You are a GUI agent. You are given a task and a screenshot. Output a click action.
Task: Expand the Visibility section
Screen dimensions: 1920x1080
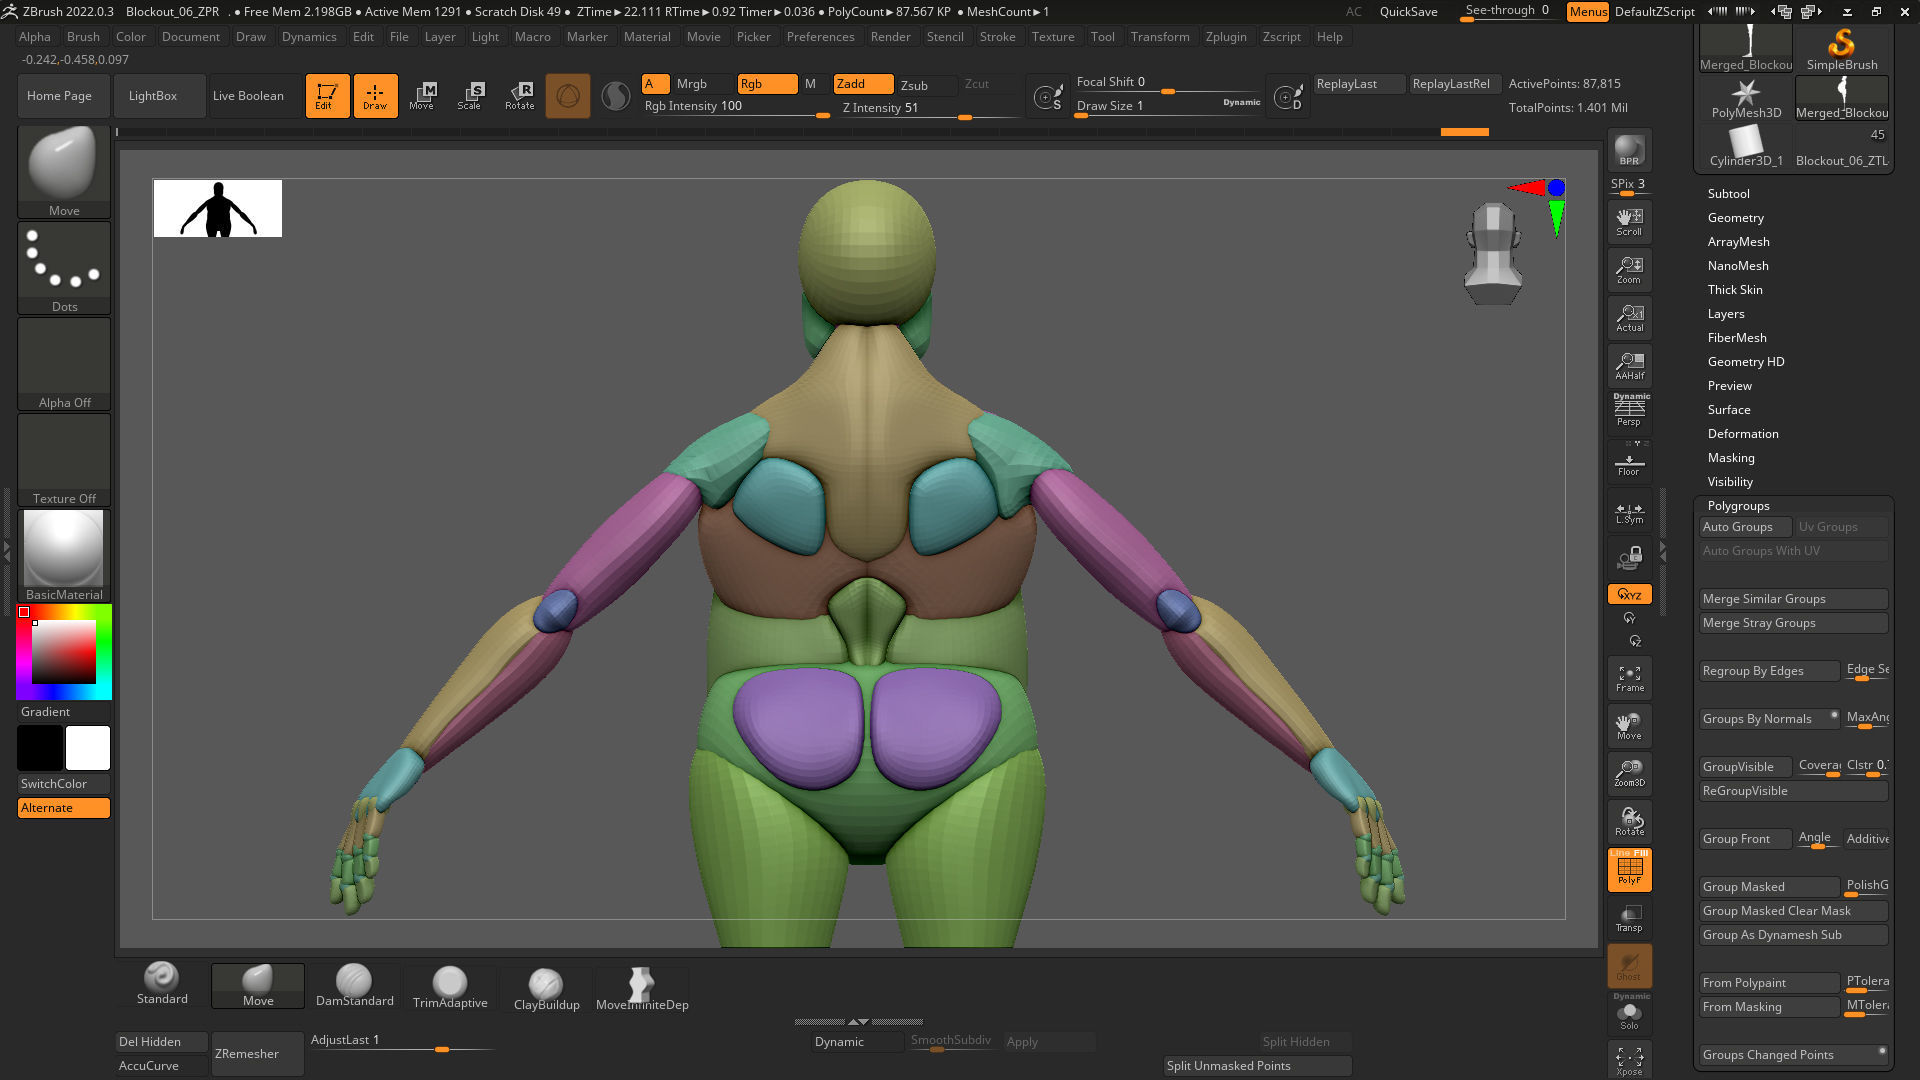(x=1730, y=482)
